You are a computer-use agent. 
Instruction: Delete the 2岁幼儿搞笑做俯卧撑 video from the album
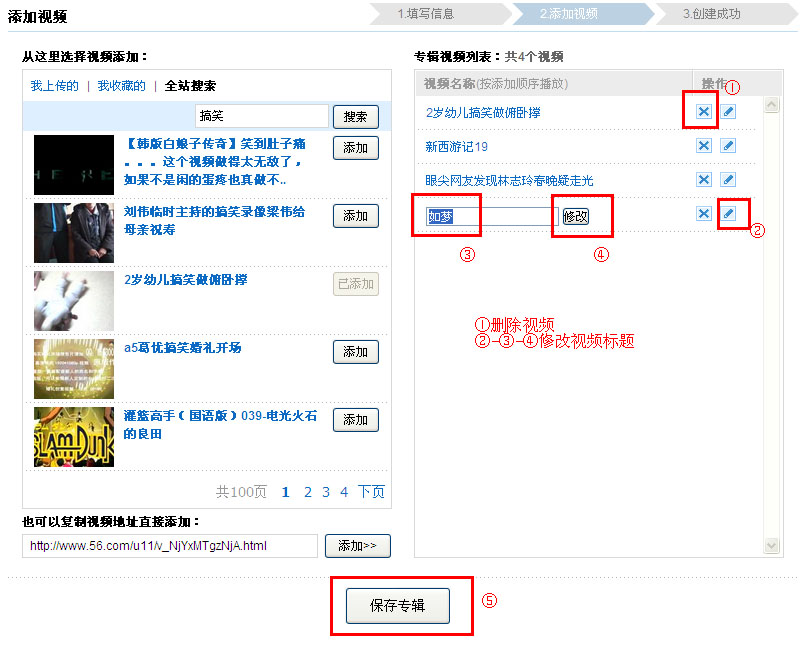tap(704, 112)
